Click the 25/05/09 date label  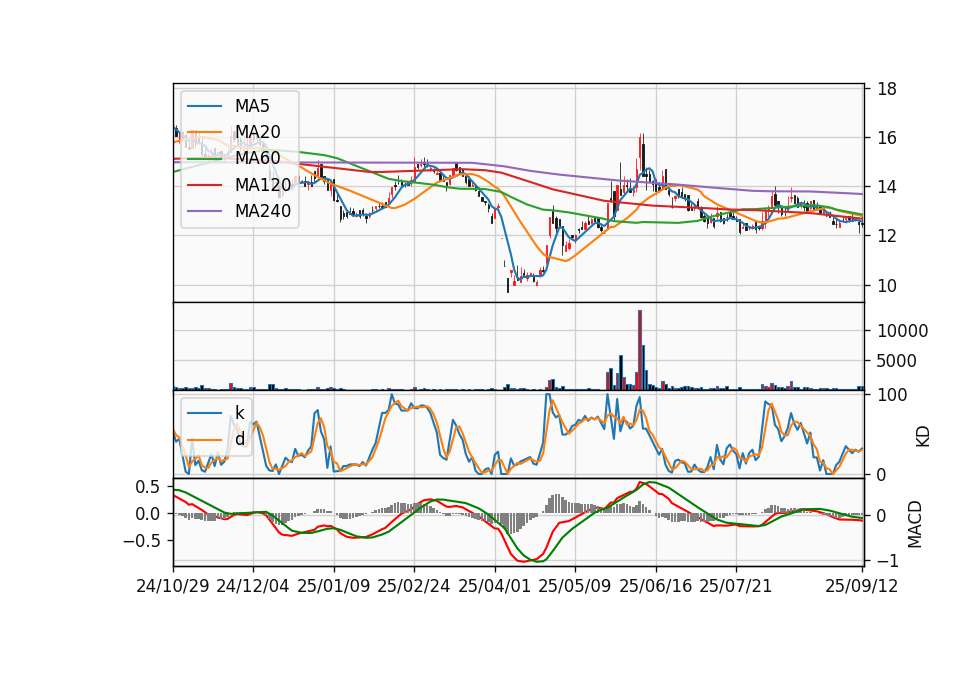click(575, 586)
